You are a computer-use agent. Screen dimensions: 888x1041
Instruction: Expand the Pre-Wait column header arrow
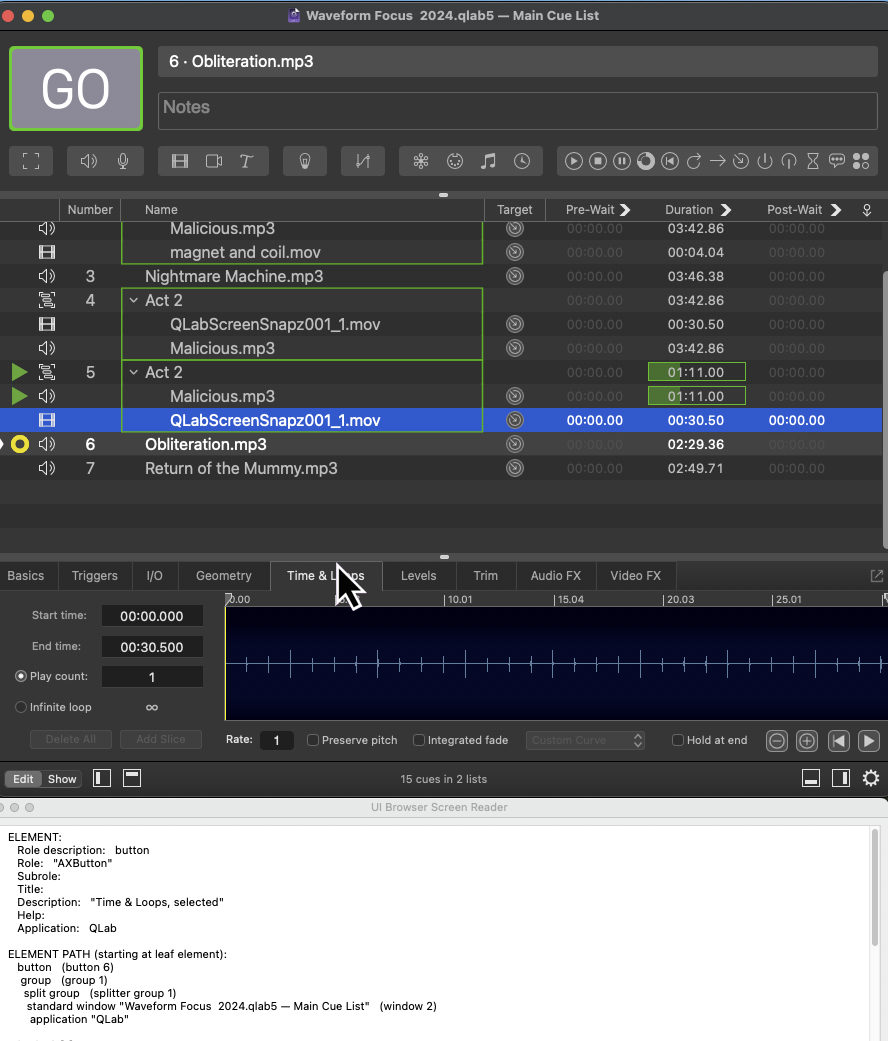625,210
